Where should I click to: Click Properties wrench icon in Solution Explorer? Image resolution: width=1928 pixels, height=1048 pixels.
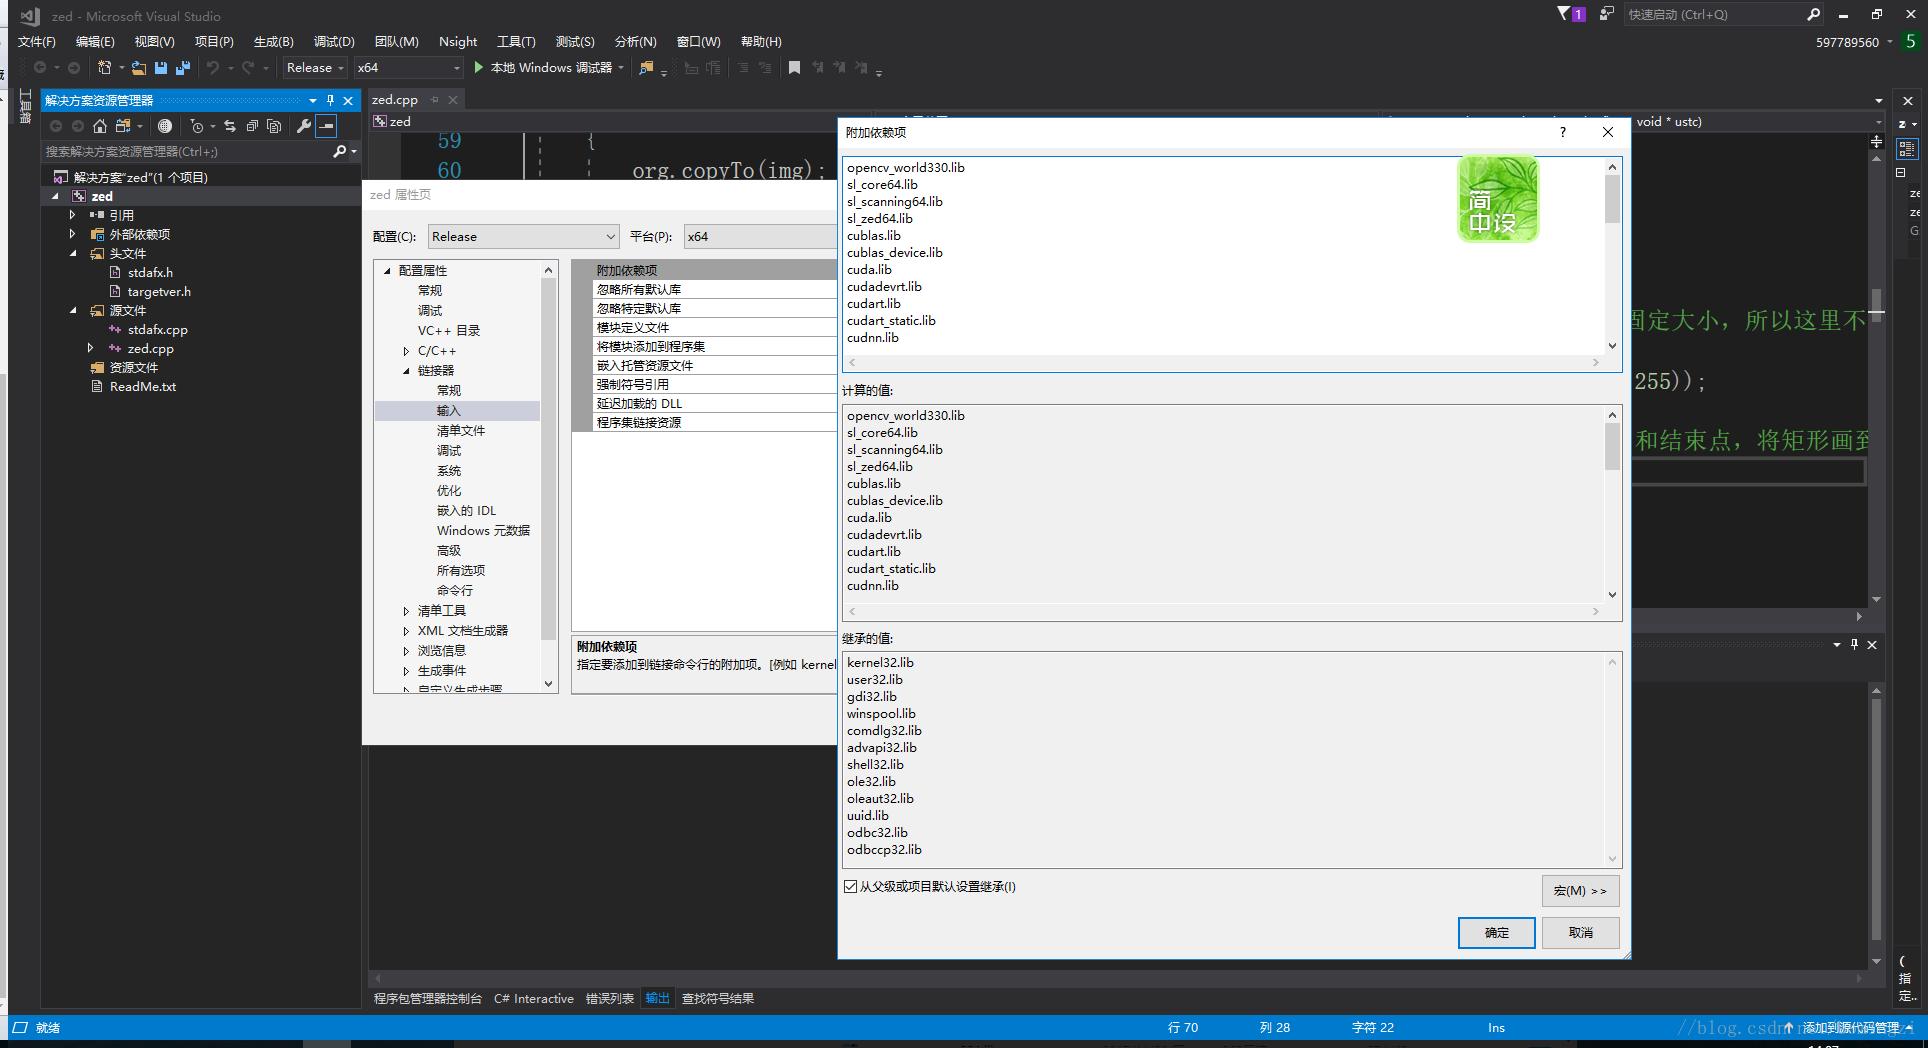304,126
